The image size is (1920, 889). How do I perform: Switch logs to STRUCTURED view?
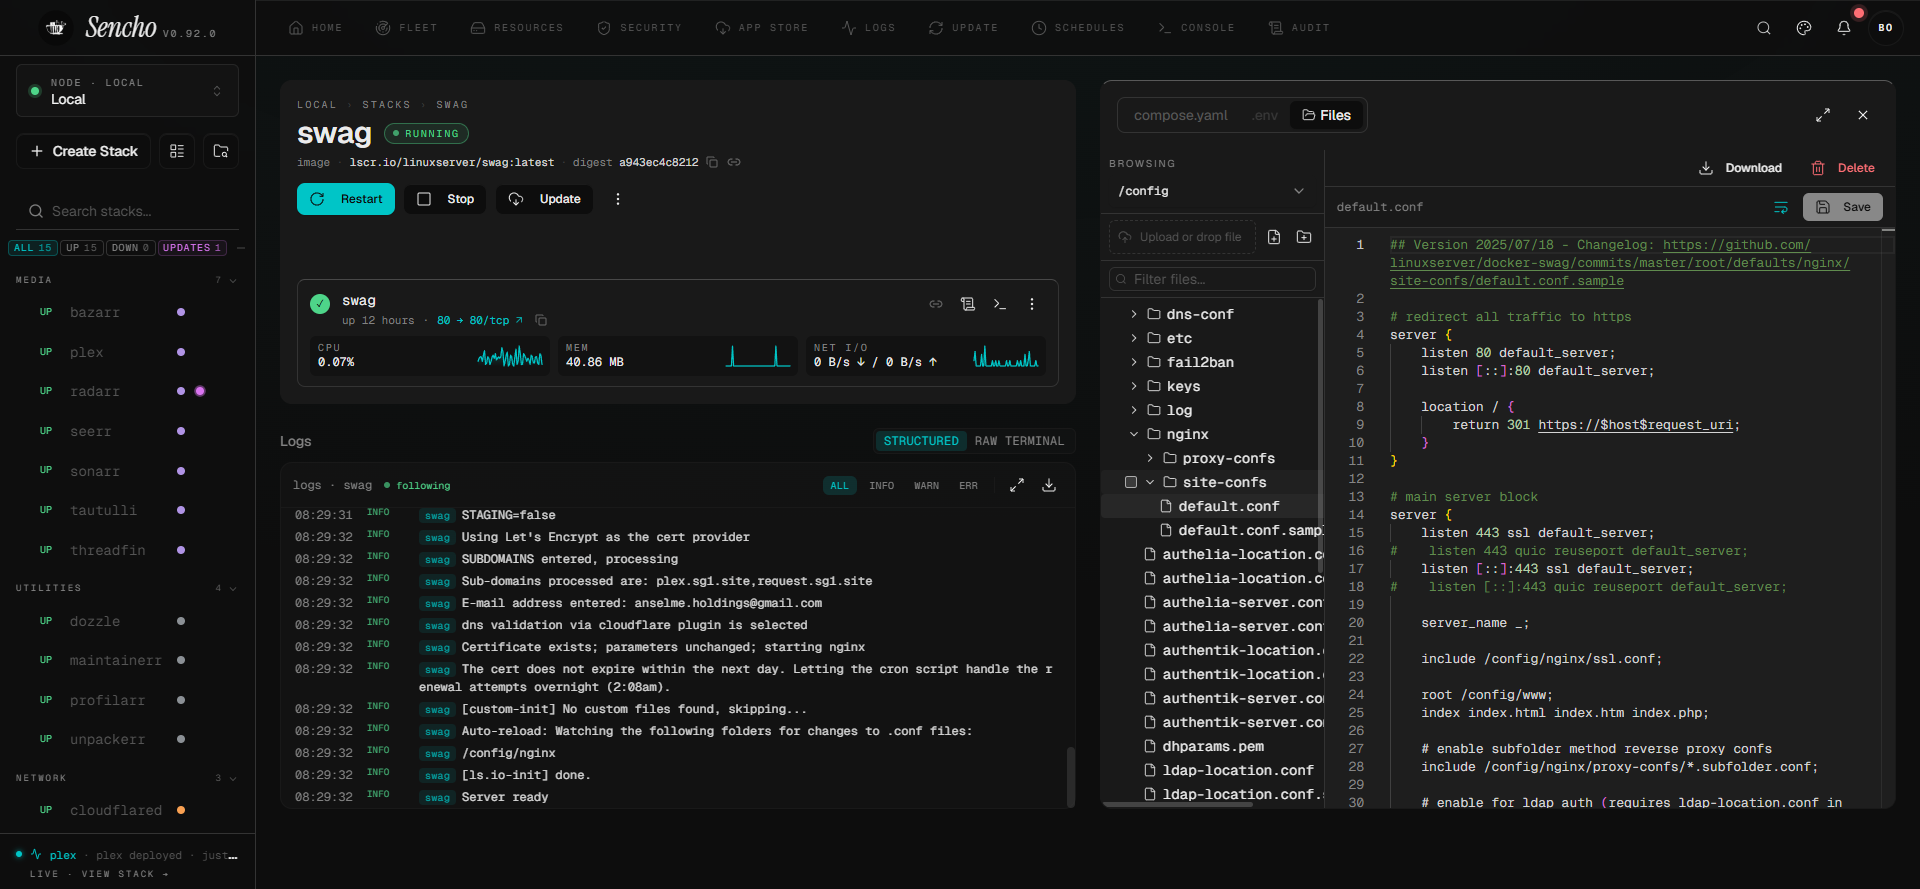pos(921,441)
